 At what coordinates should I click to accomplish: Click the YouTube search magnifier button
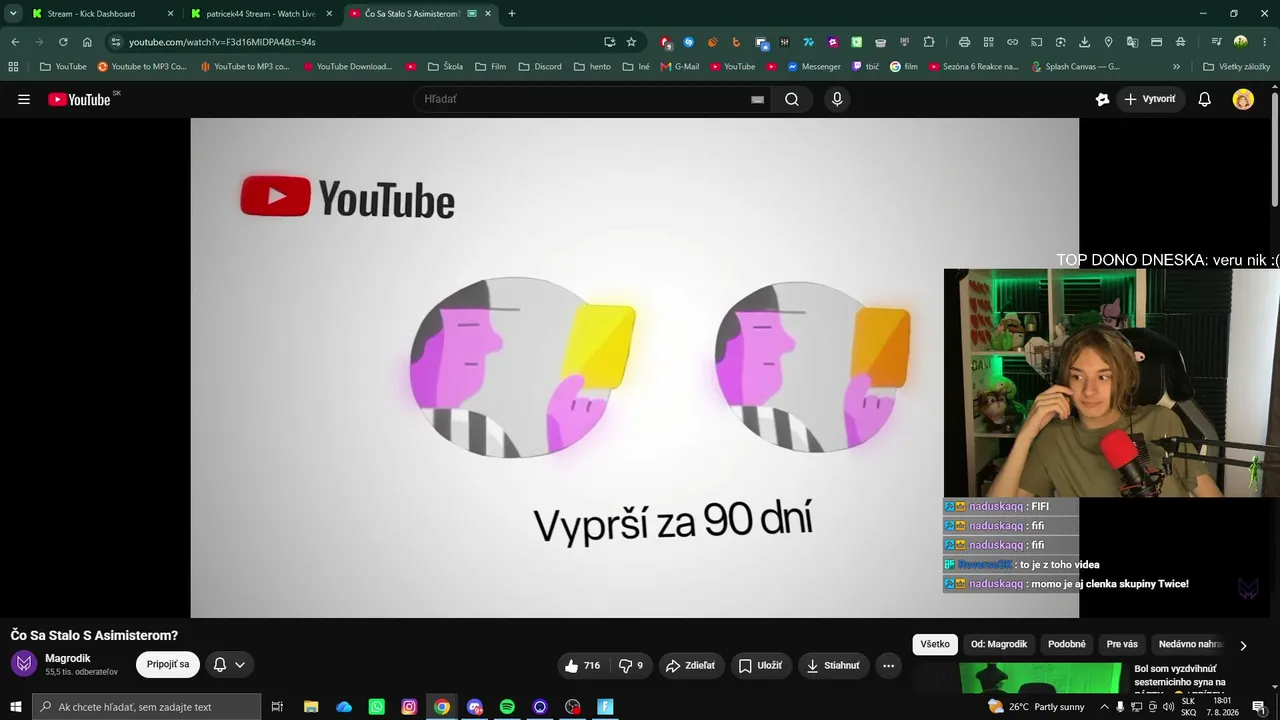(792, 99)
